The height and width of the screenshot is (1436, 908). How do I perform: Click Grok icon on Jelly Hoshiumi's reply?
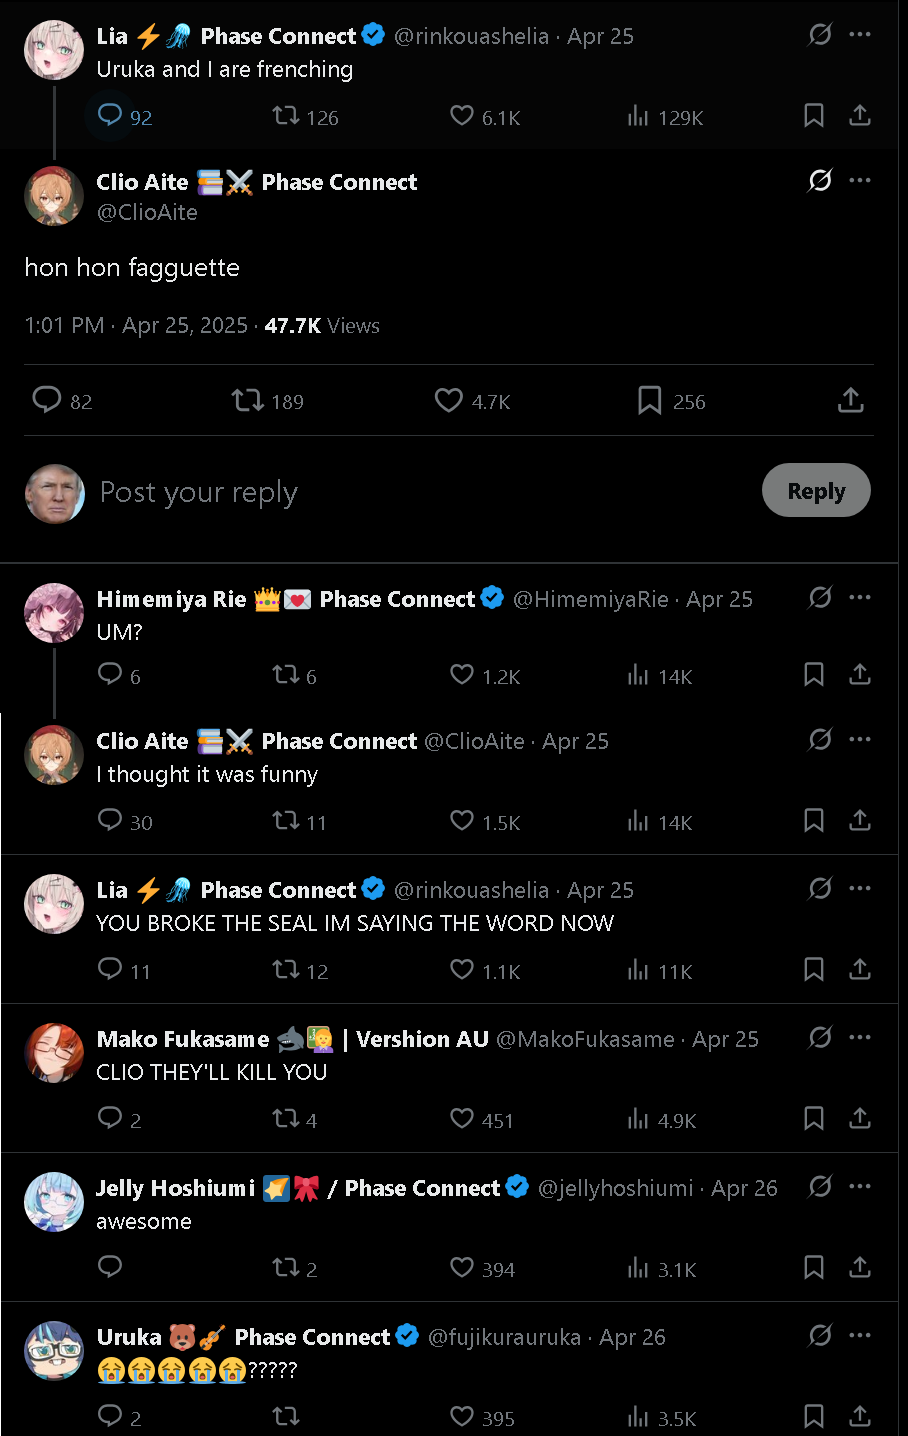pos(820,1187)
